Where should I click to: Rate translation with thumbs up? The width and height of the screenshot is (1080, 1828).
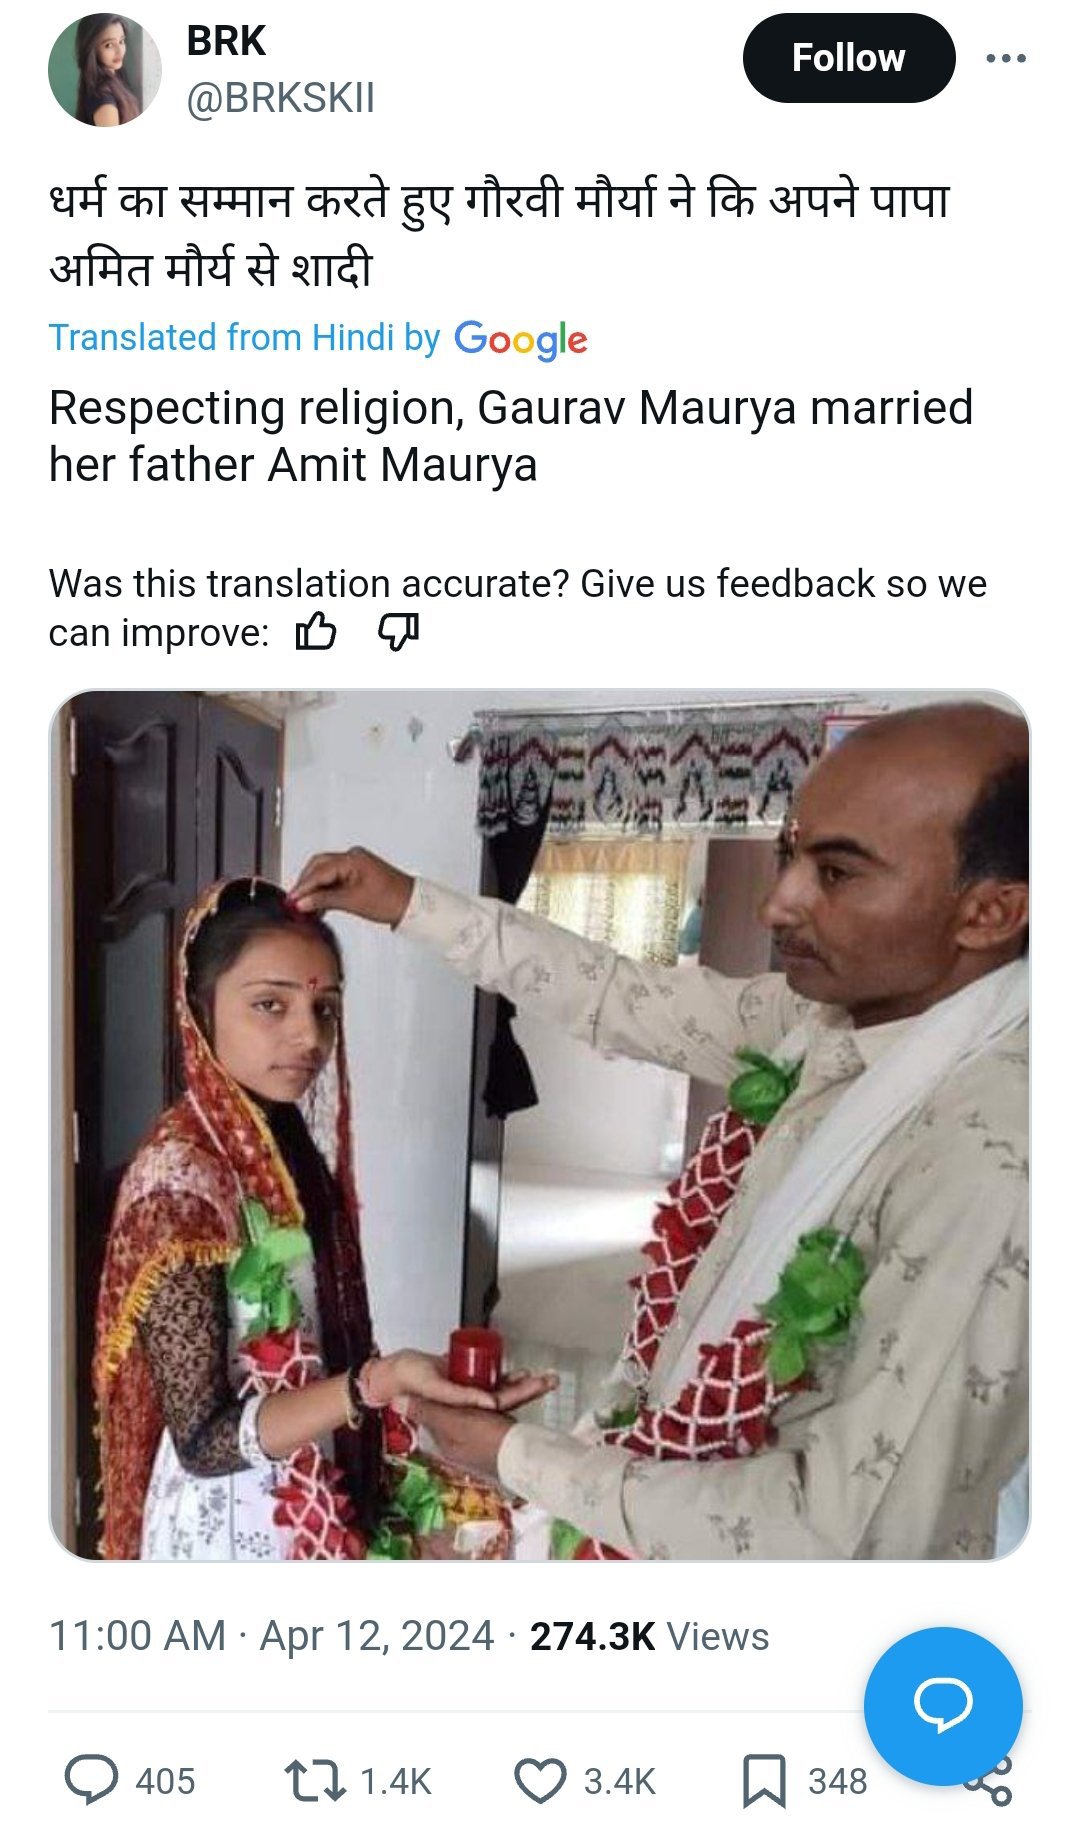tap(316, 632)
